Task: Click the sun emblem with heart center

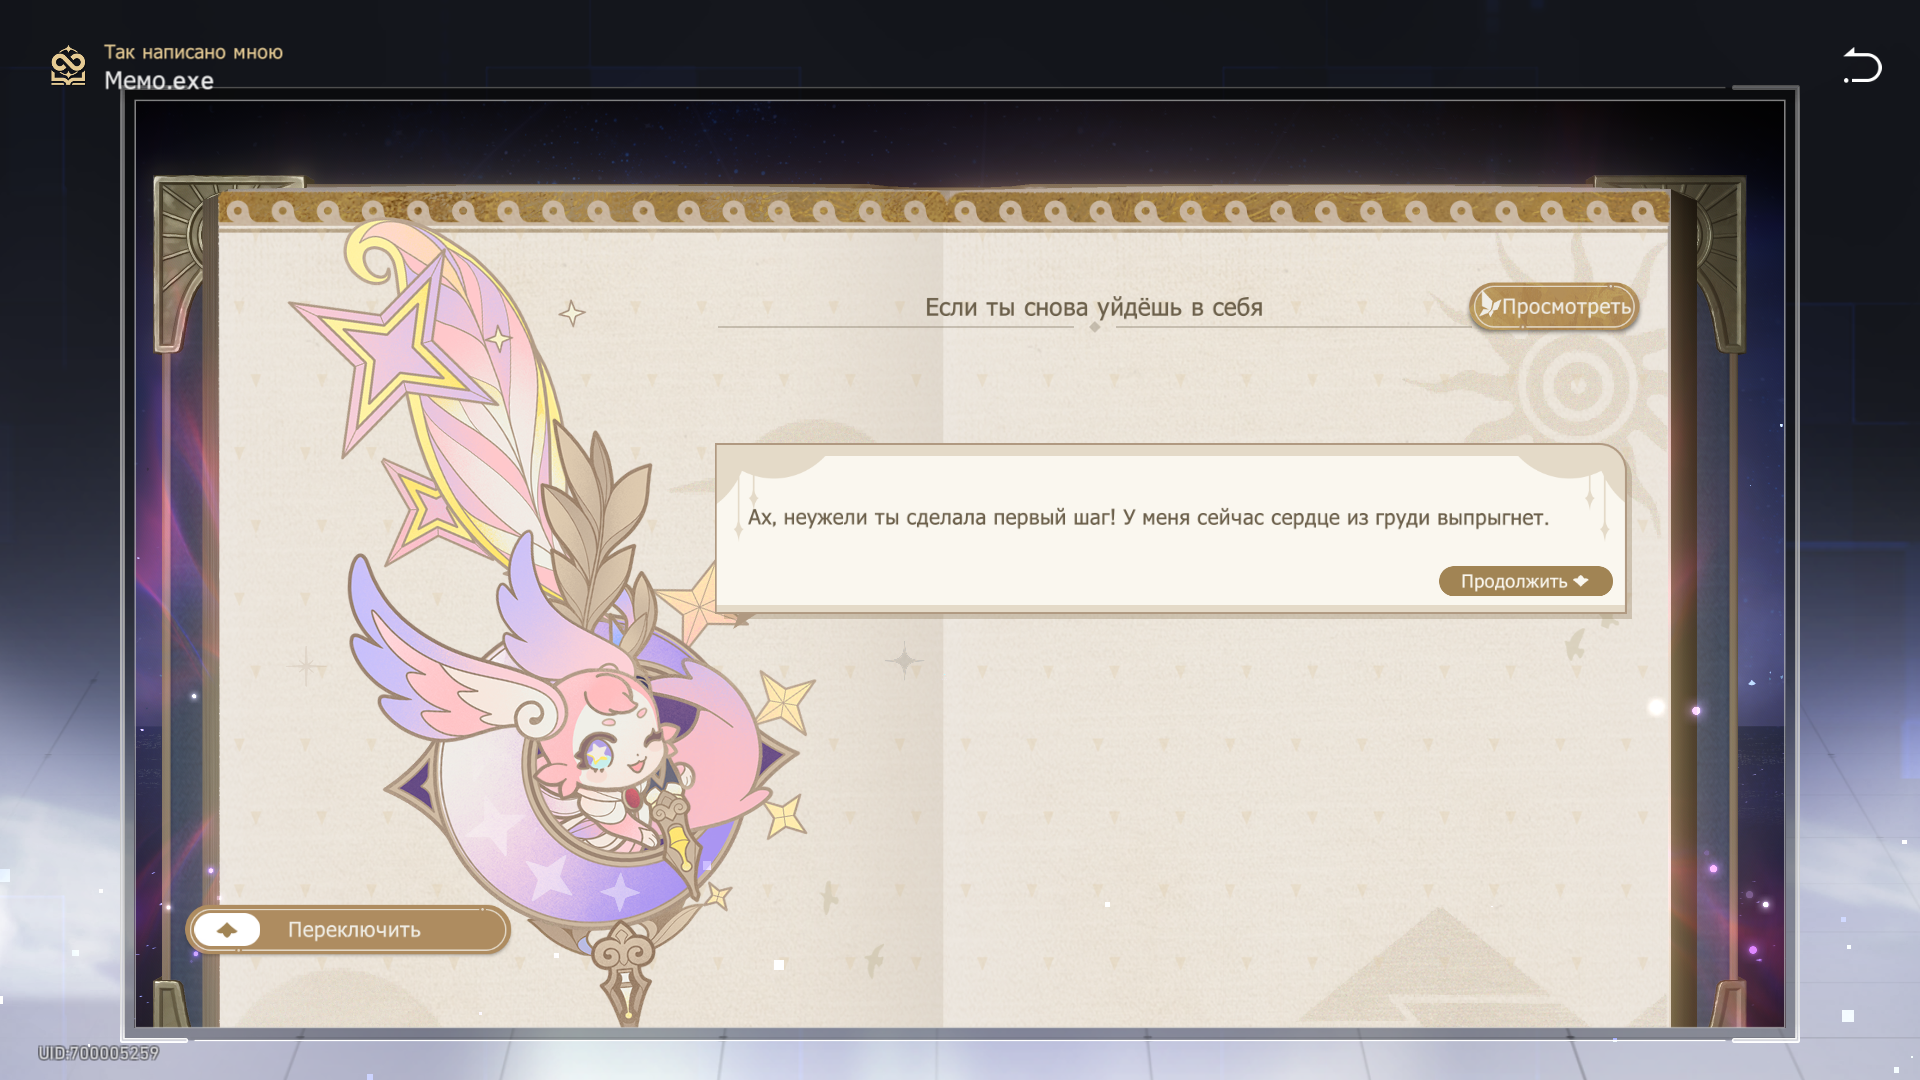Action: click(x=1577, y=385)
